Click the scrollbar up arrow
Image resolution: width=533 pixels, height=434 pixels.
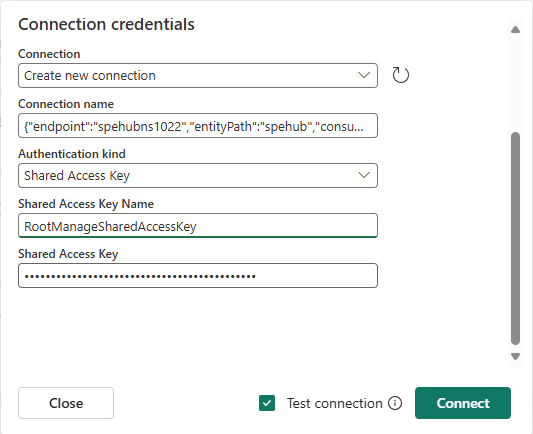pos(515,30)
